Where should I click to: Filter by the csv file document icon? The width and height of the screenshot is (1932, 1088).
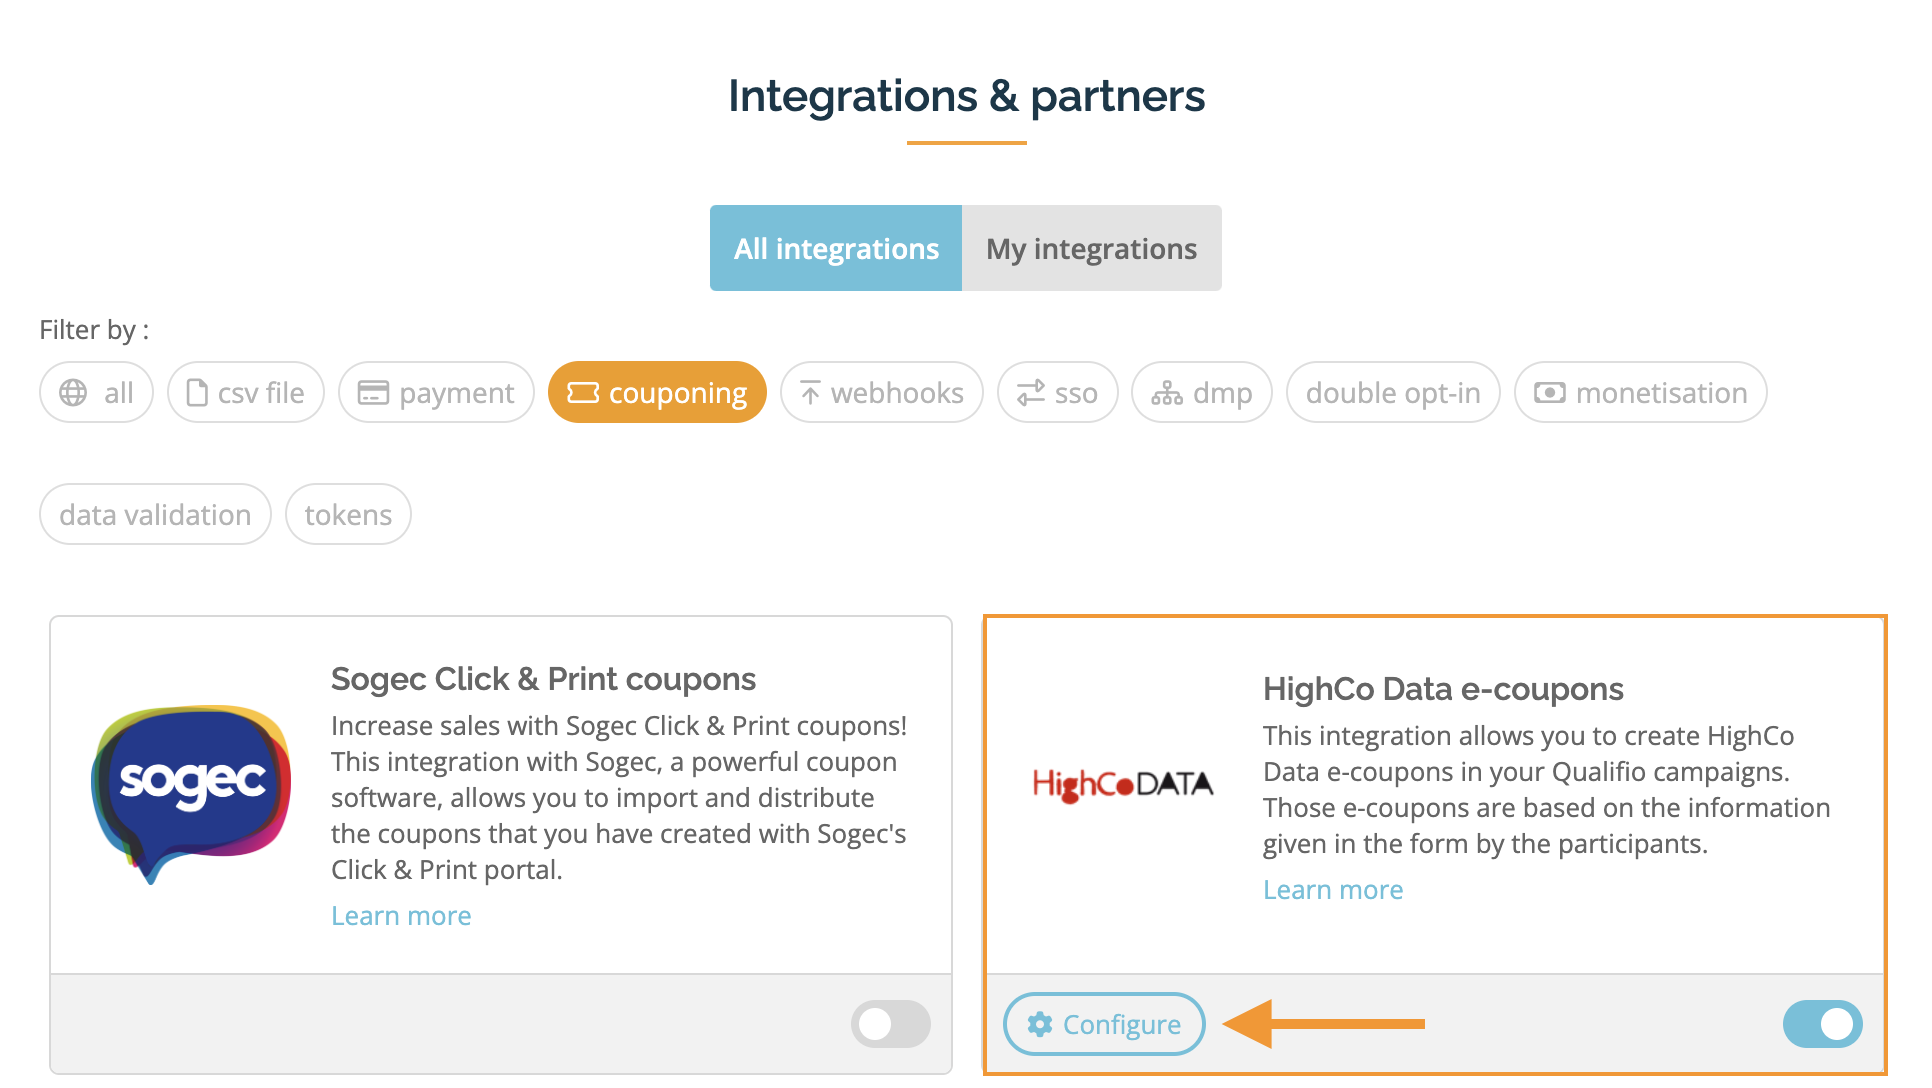[197, 393]
